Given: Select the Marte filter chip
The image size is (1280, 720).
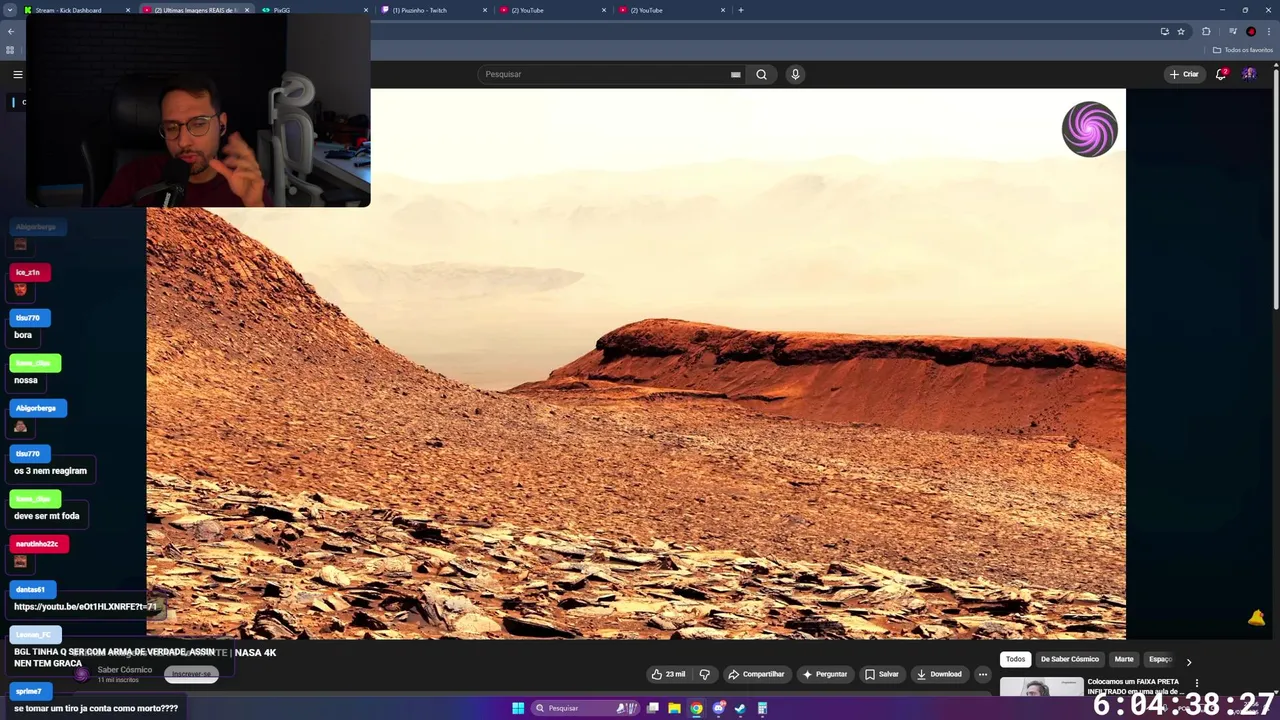Looking at the screenshot, I should (x=1124, y=659).
